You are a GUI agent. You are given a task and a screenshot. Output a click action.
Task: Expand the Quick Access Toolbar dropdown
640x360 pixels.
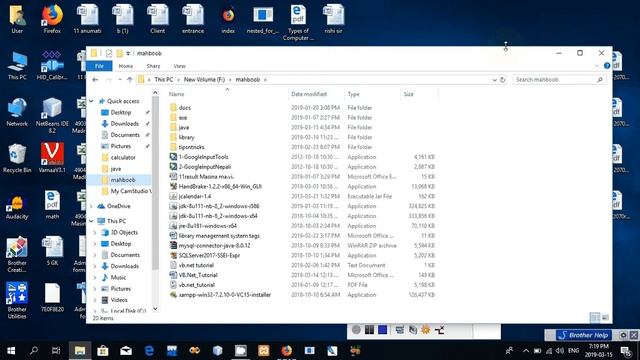pos(128,53)
